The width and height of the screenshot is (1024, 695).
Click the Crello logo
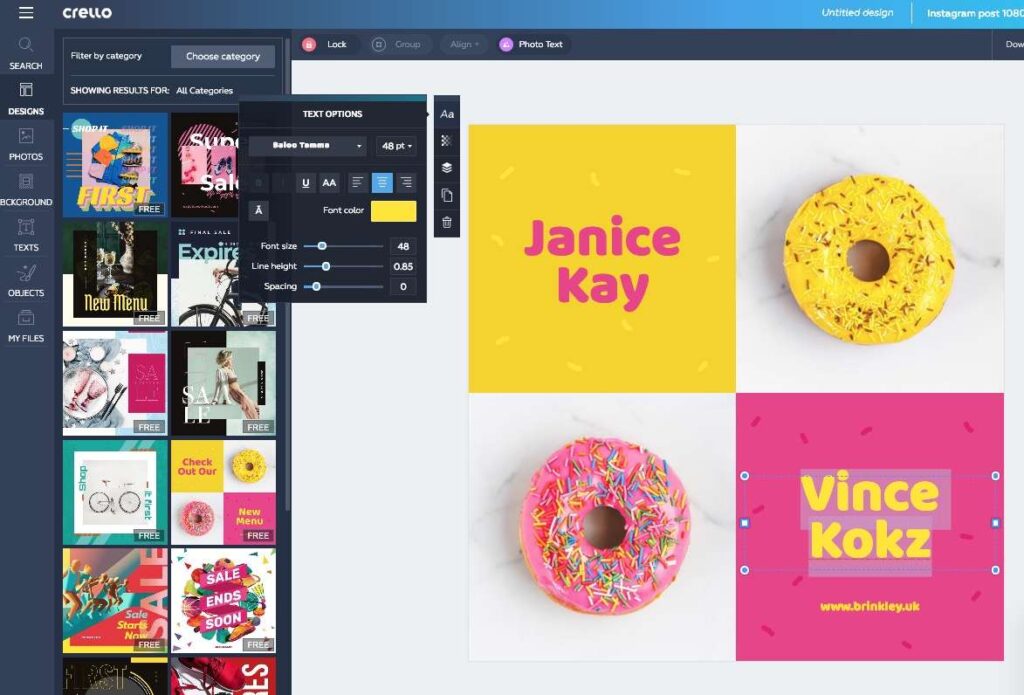(x=87, y=12)
